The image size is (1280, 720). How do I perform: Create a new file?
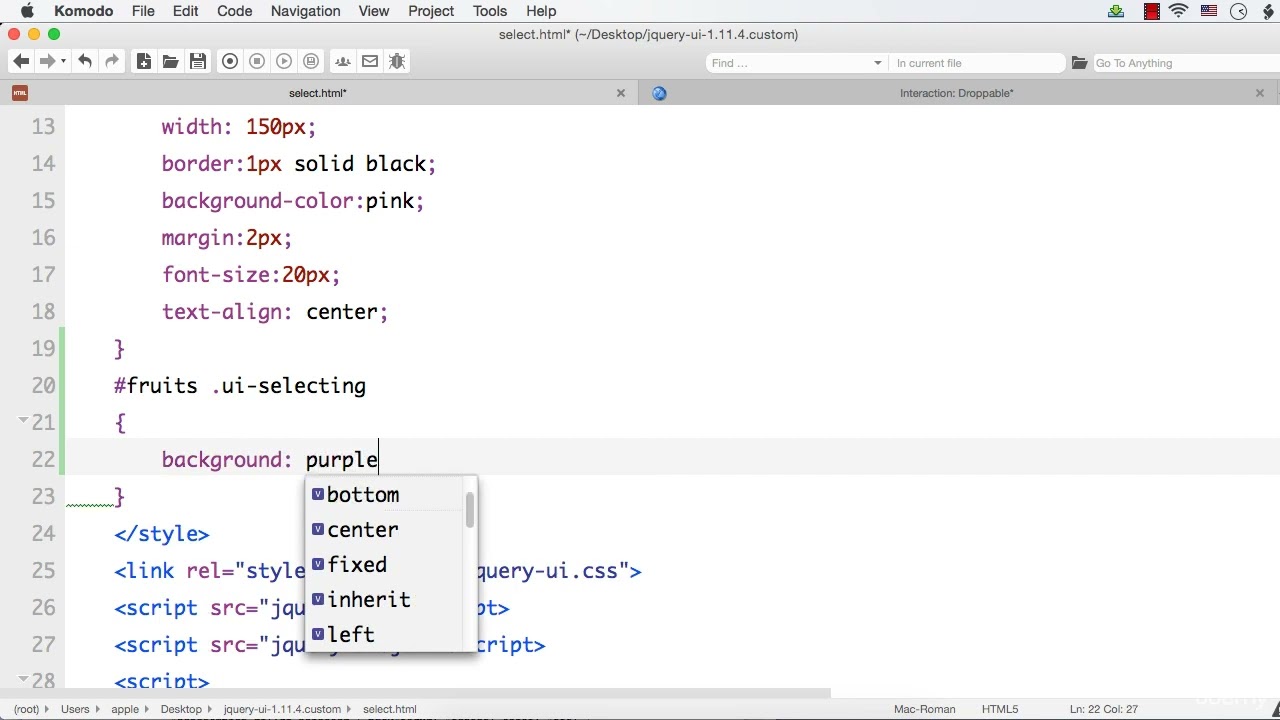pos(144,62)
